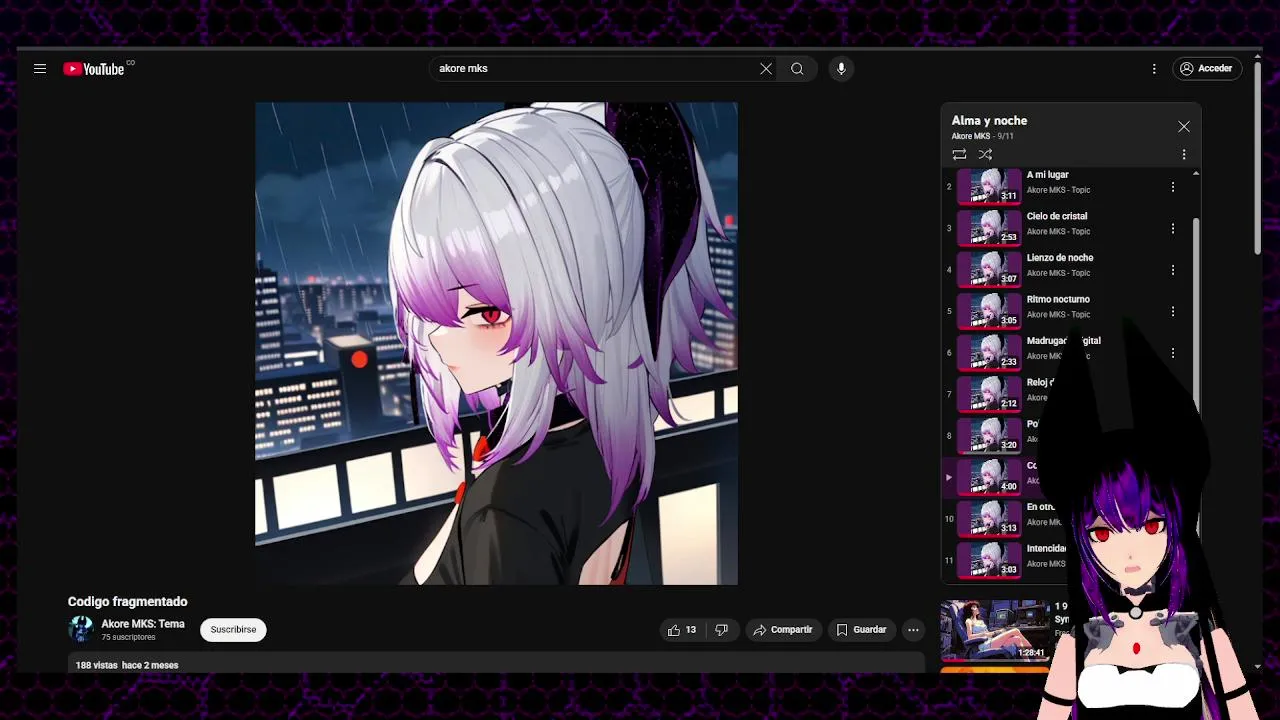
Task: Clear the search box text
Action: coord(766,69)
